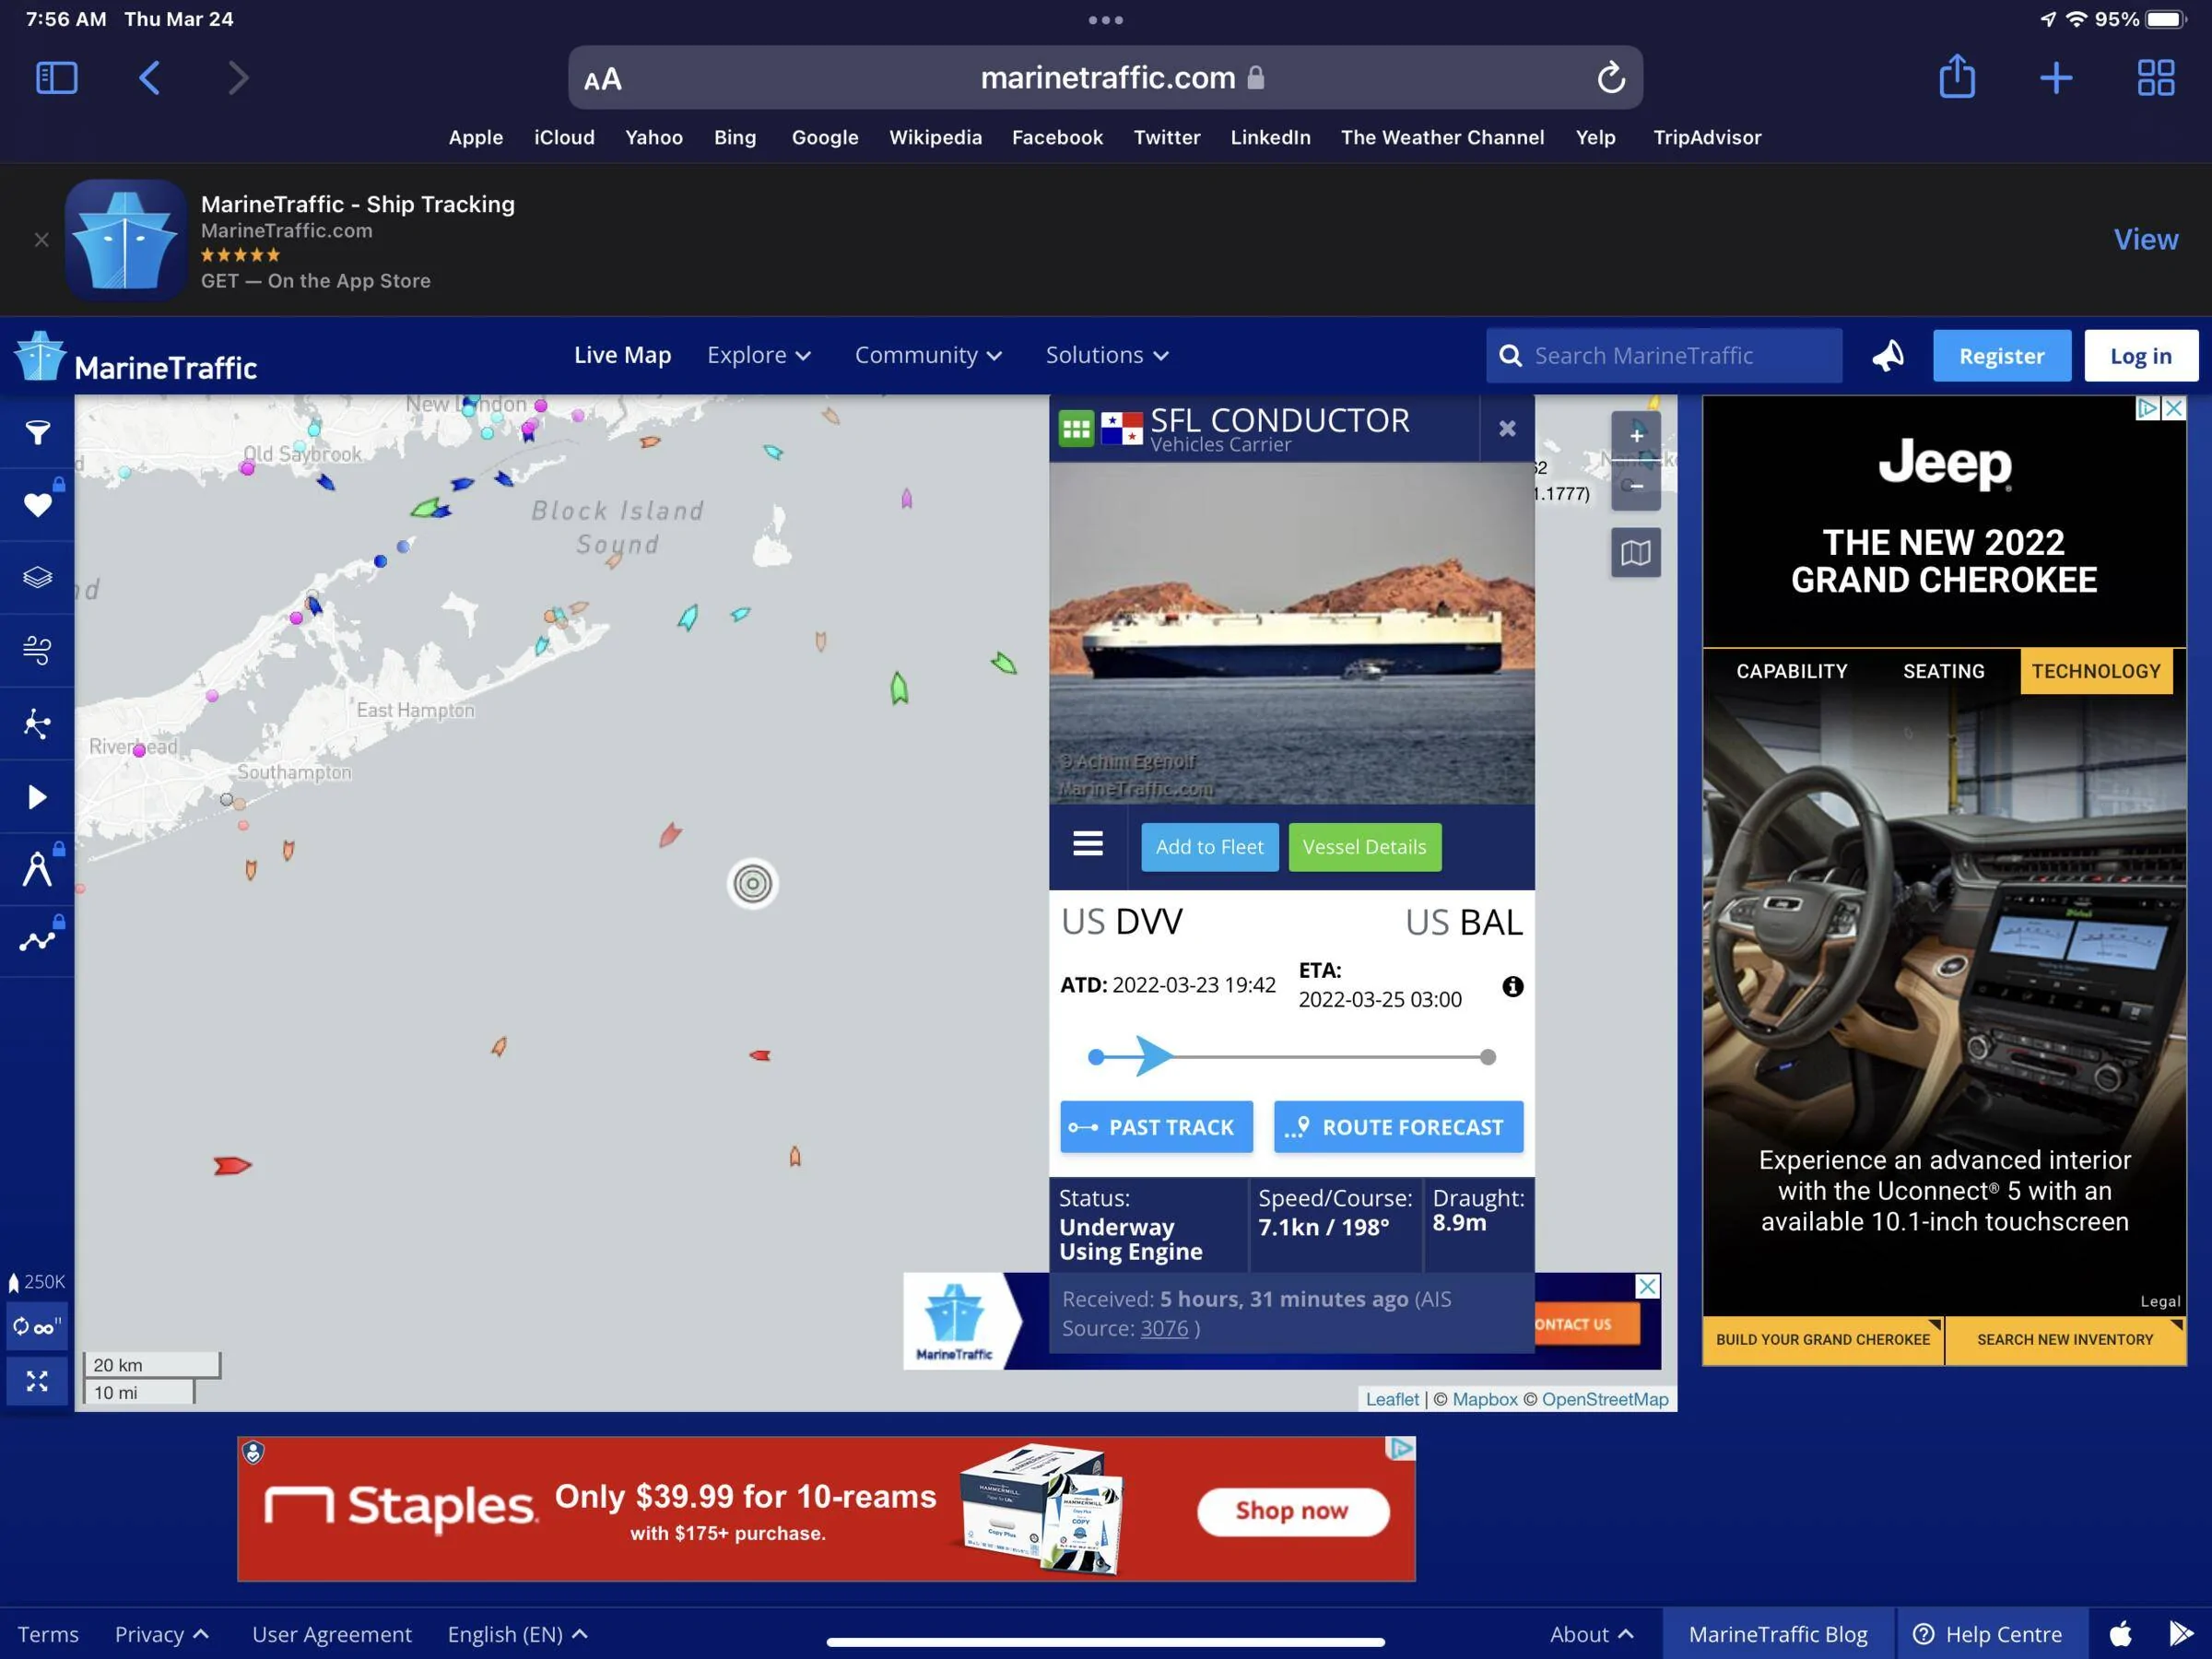This screenshot has width=2212, height=1659.
Task: Open the Safari share sheet
Action: pyautogui.click(x=1956, y=77)
